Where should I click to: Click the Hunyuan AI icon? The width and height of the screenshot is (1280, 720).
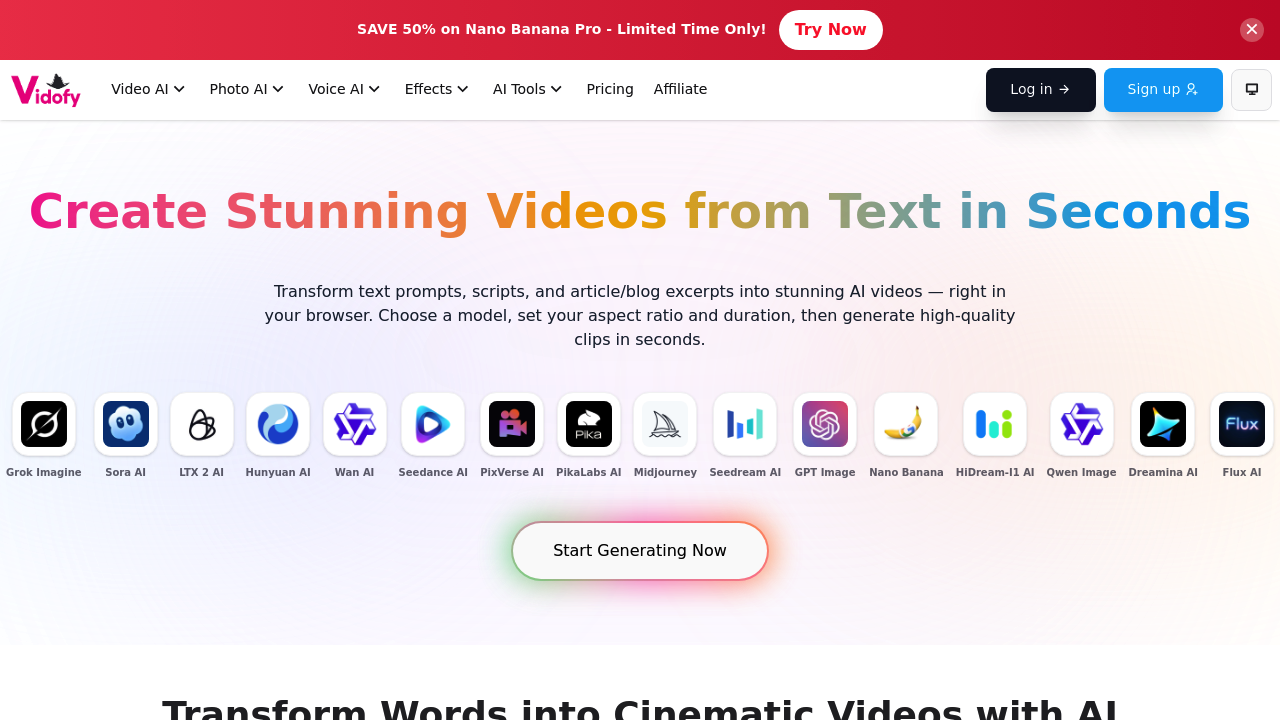(x=278, y=424)
